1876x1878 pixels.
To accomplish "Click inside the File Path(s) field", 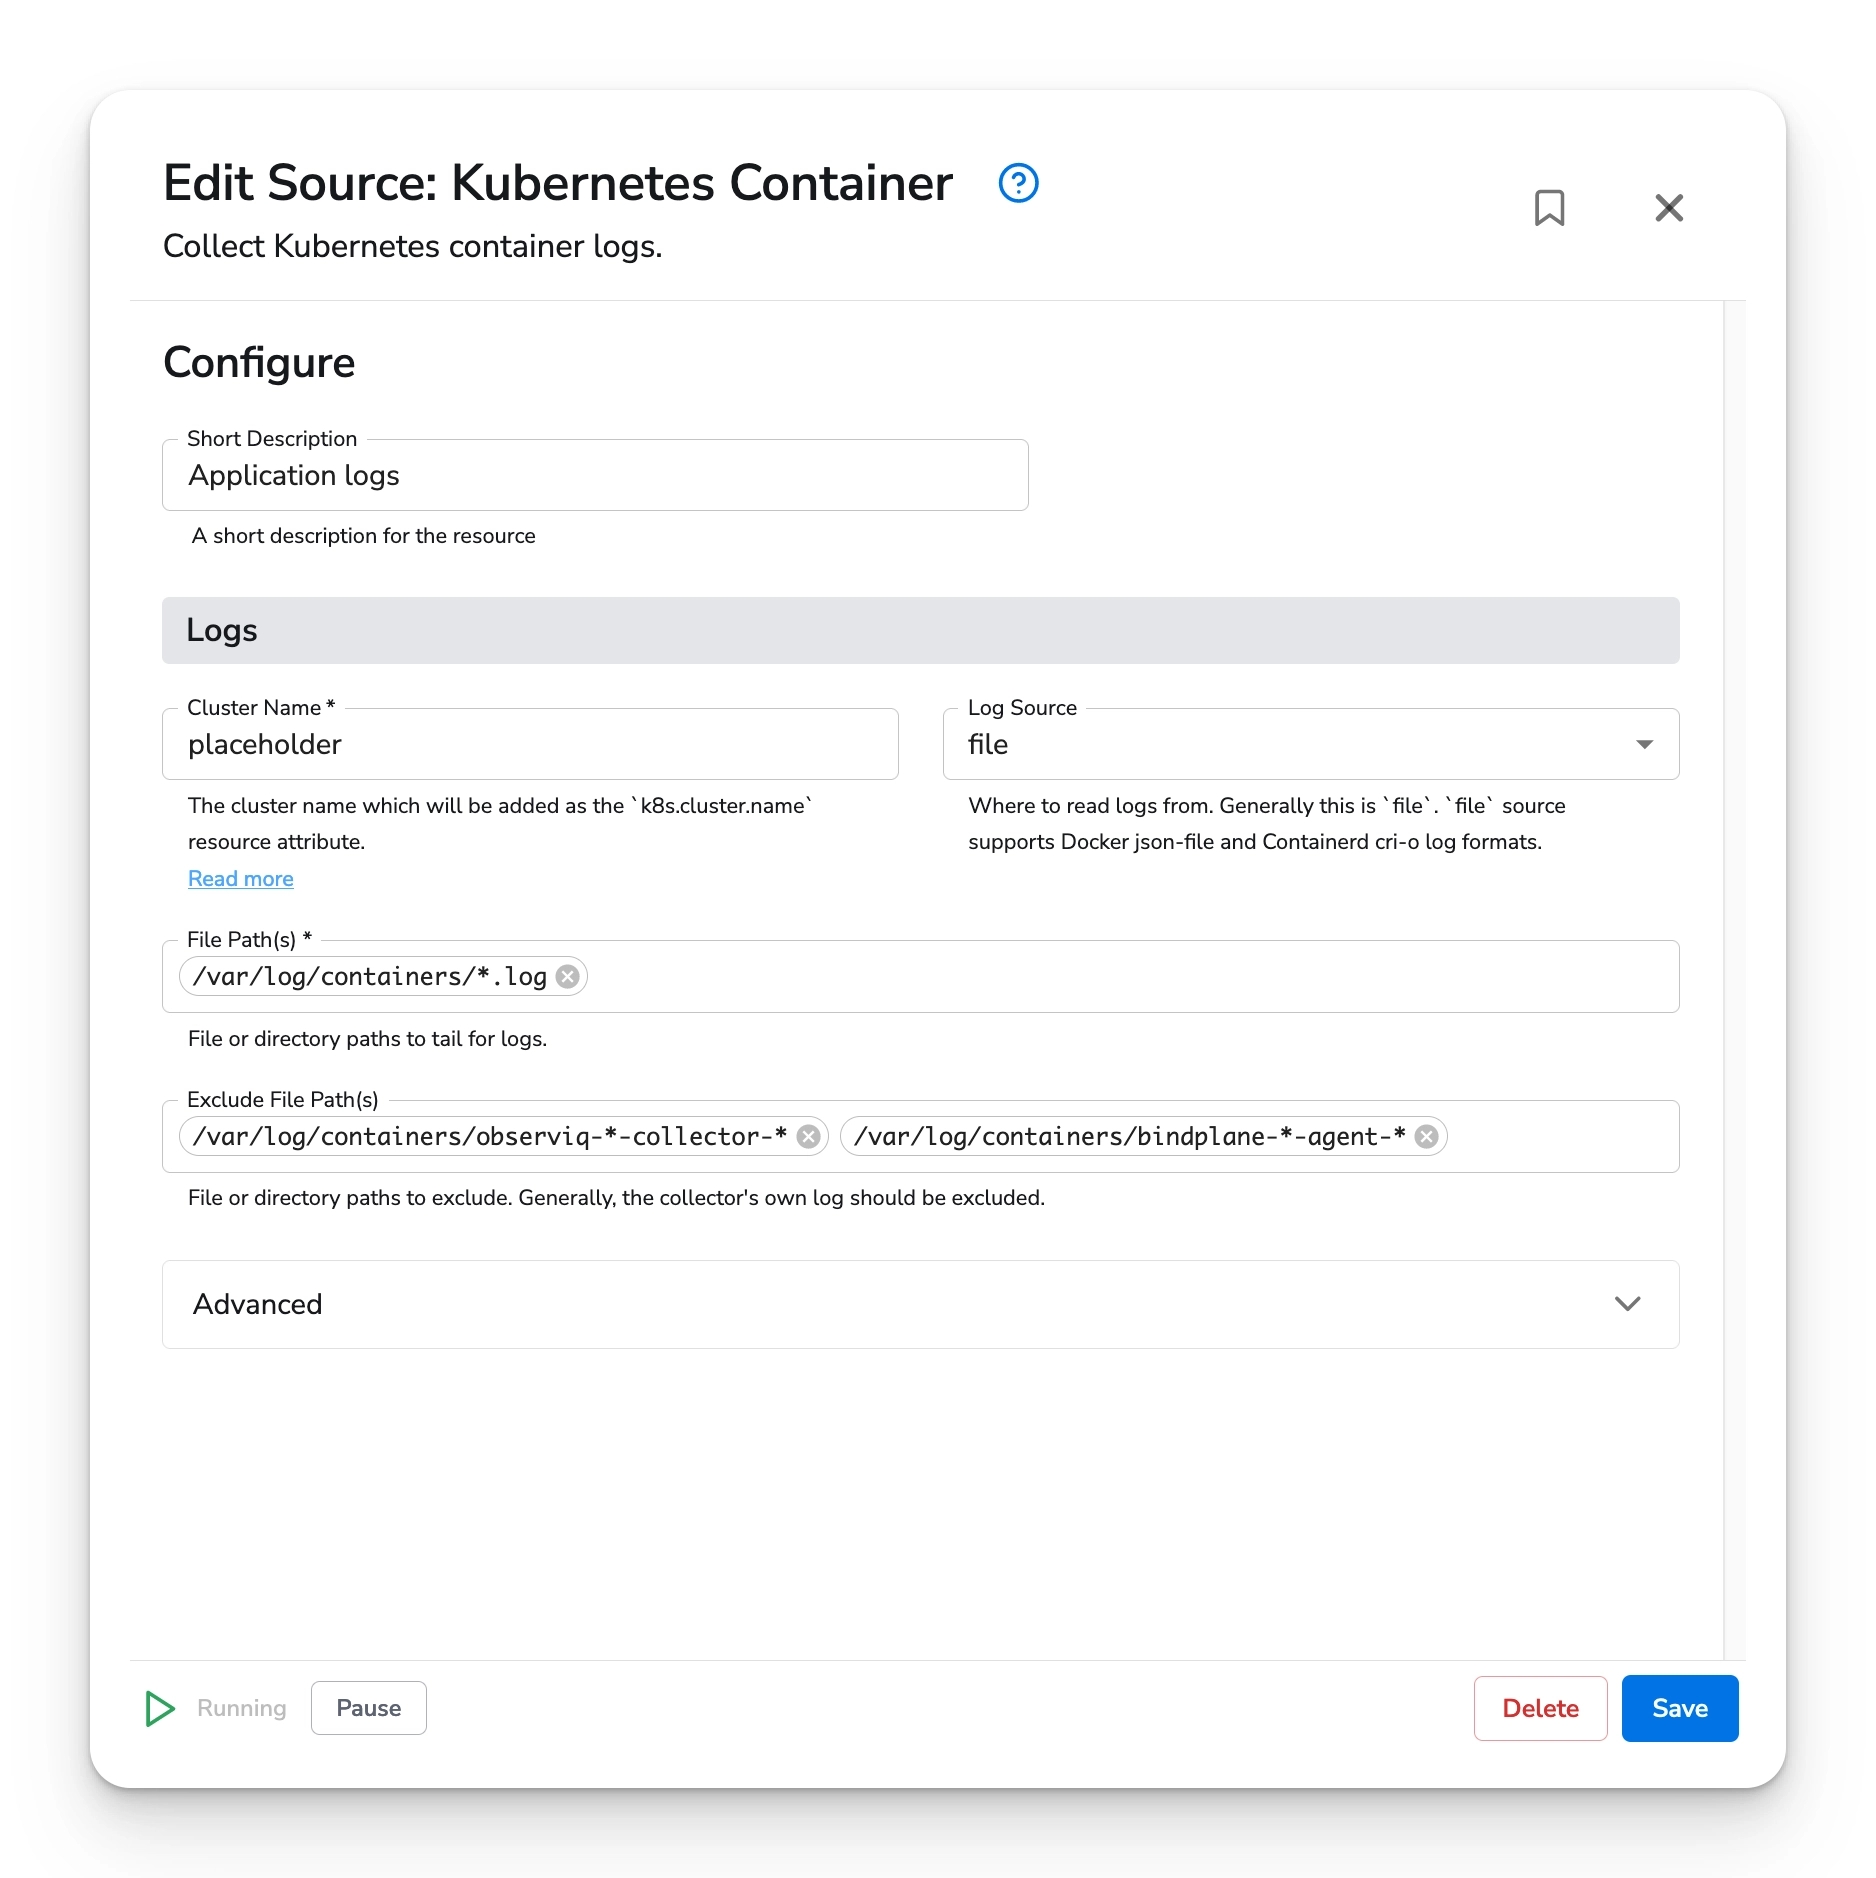I will [x=1000, y=977].
